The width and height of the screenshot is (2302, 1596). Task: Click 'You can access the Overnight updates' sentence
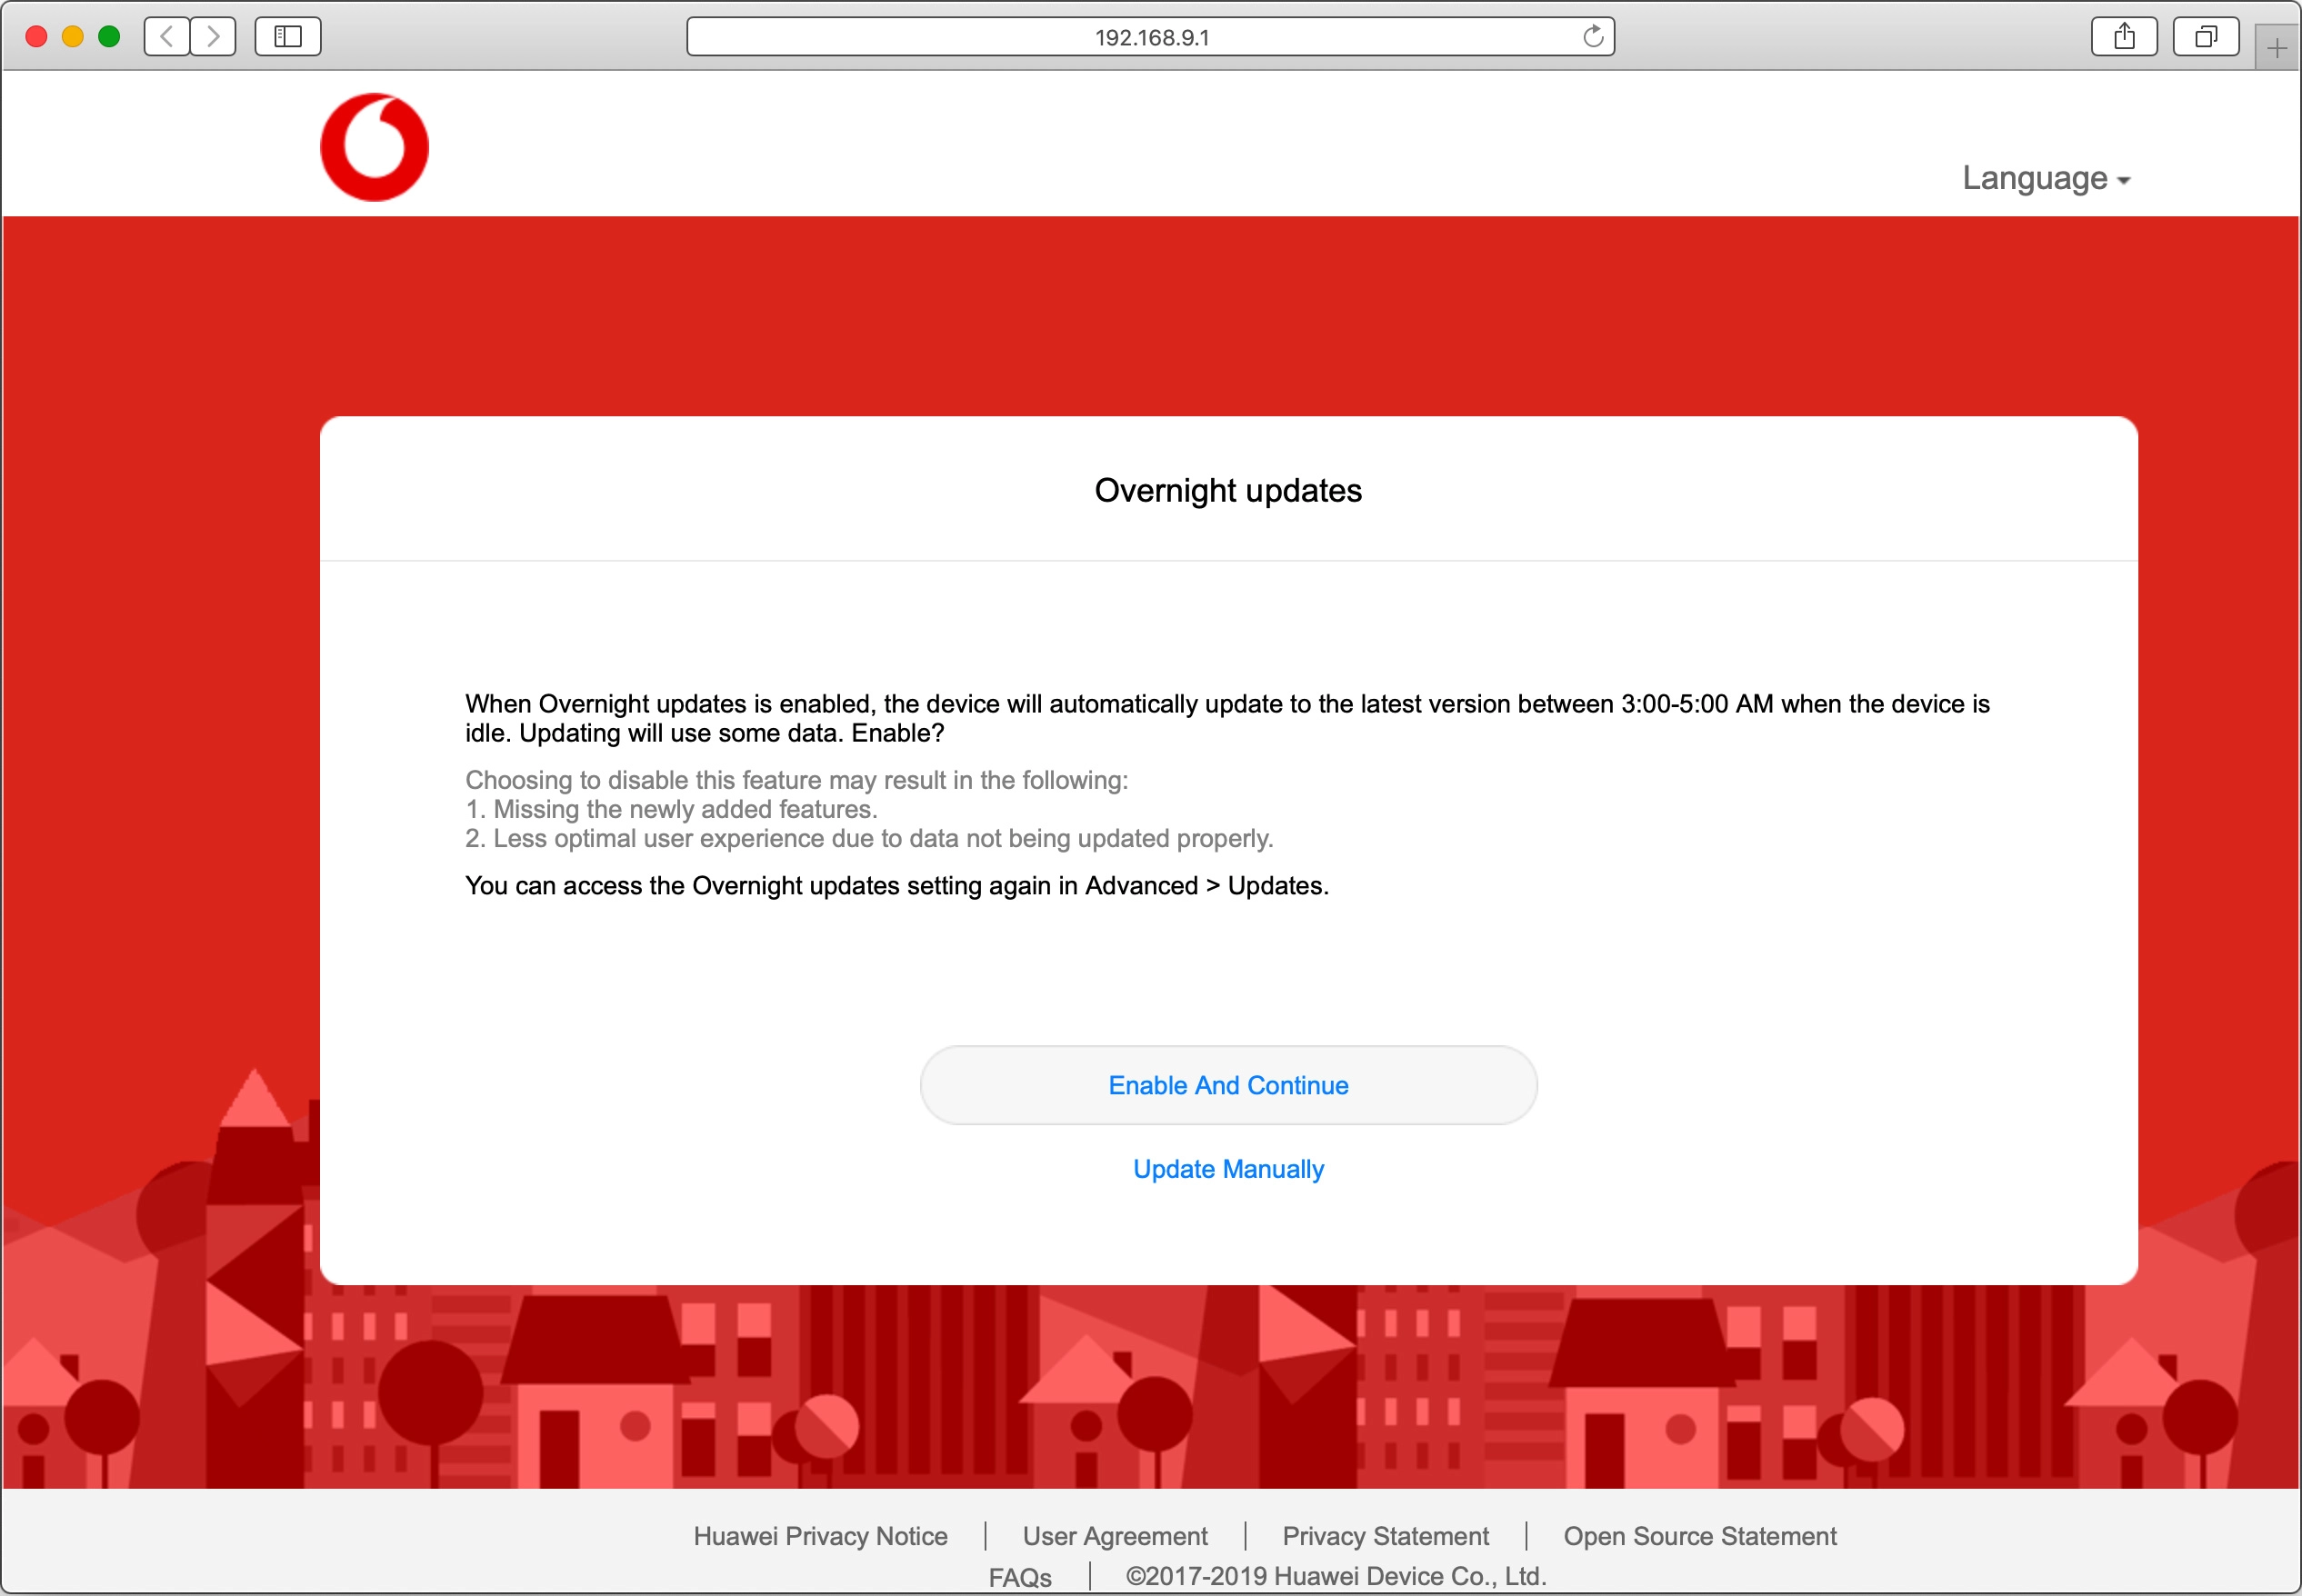coord(897,886)
